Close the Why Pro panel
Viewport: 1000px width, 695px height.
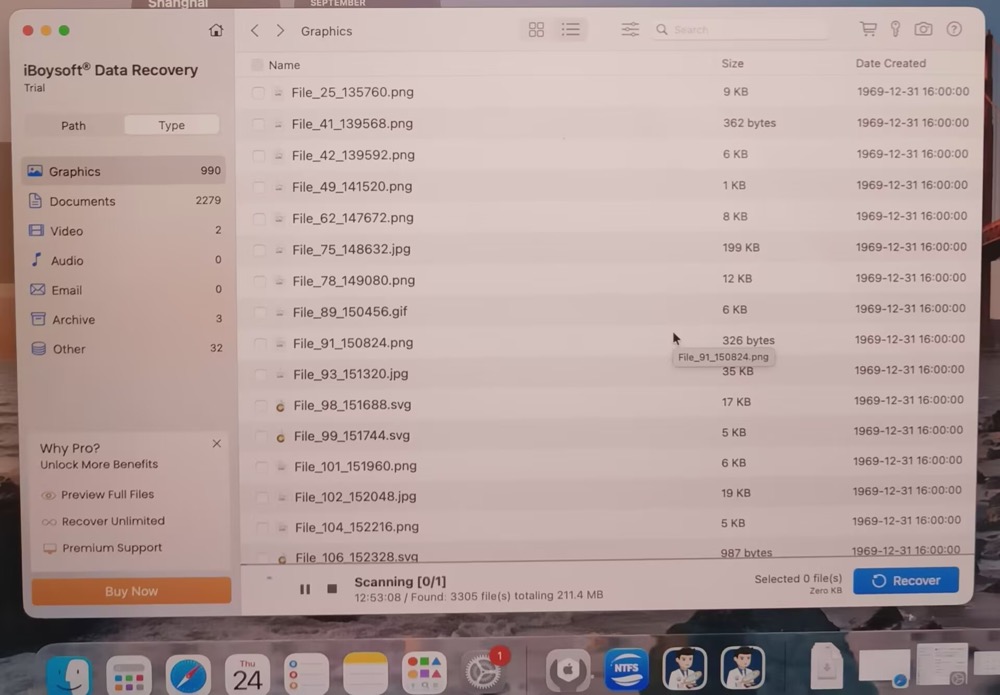coord(217,443)
